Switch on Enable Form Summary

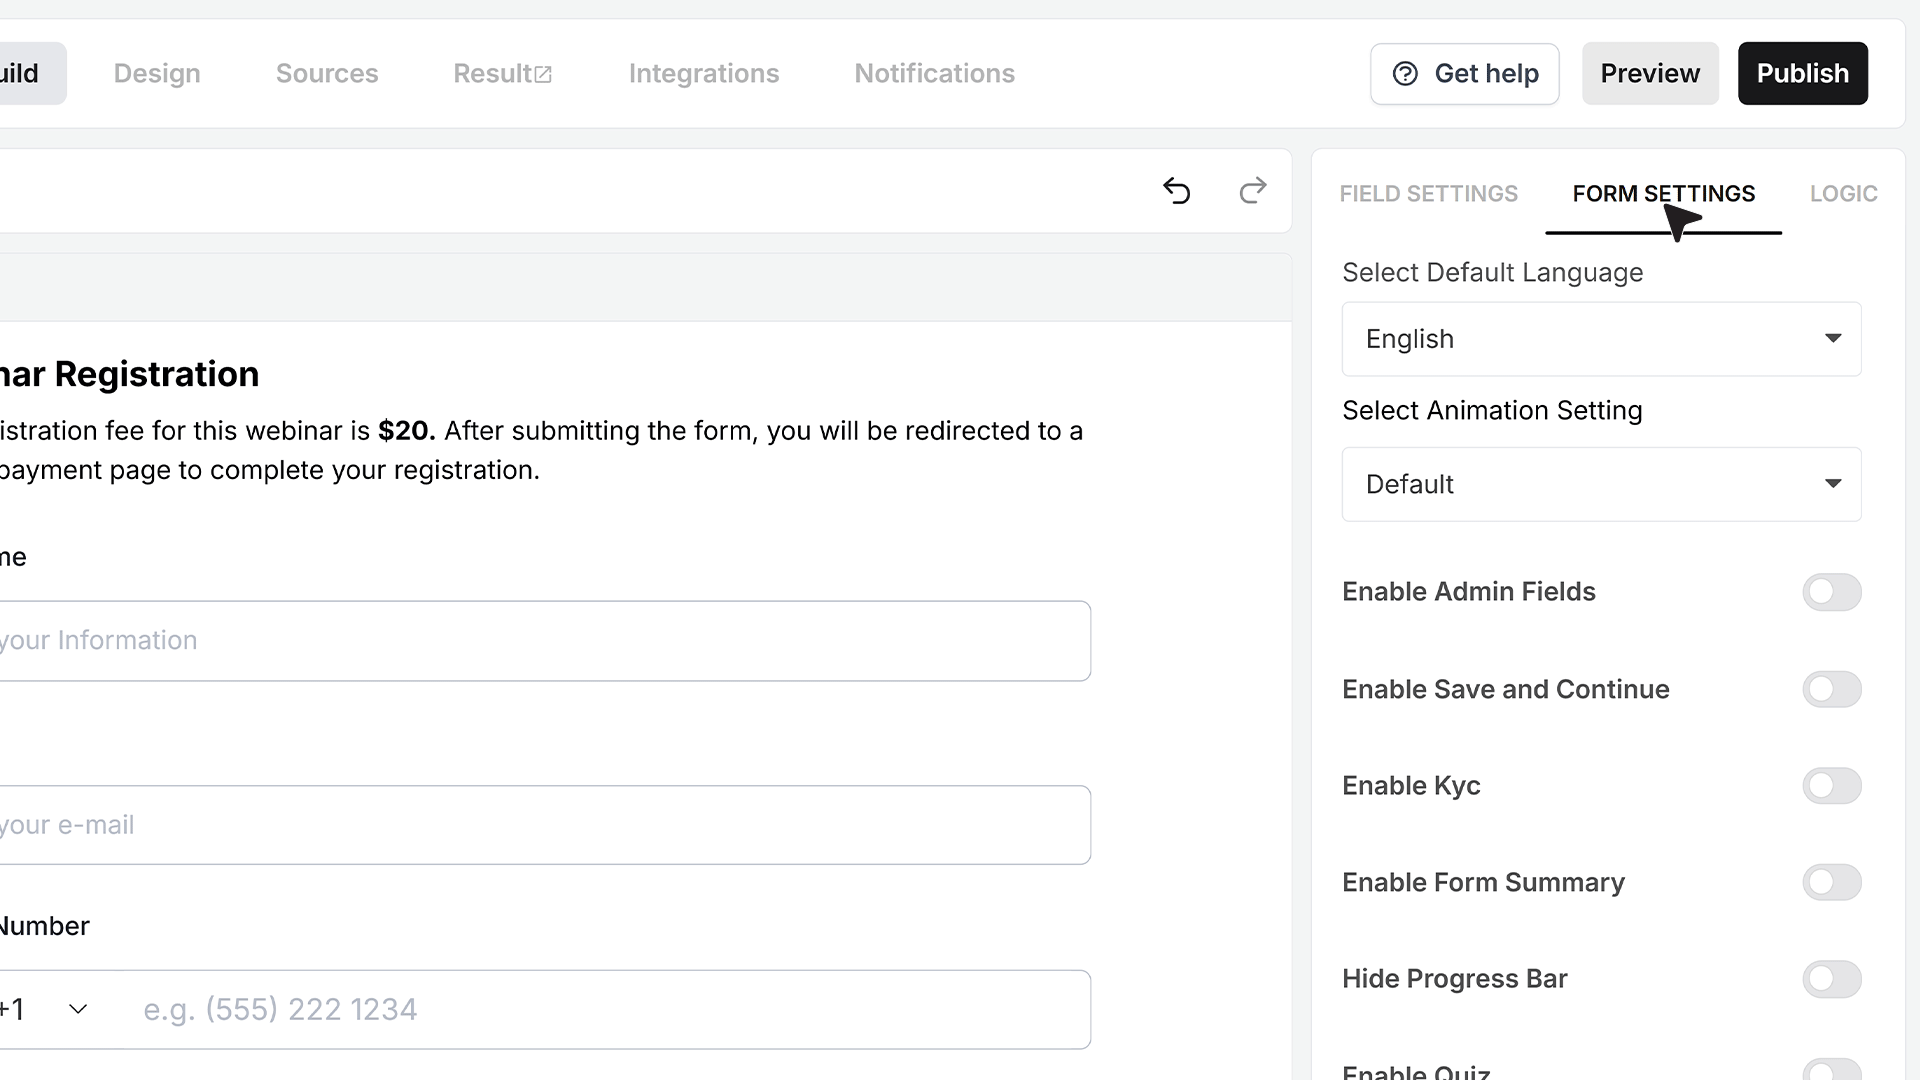tap(1832, 882)
